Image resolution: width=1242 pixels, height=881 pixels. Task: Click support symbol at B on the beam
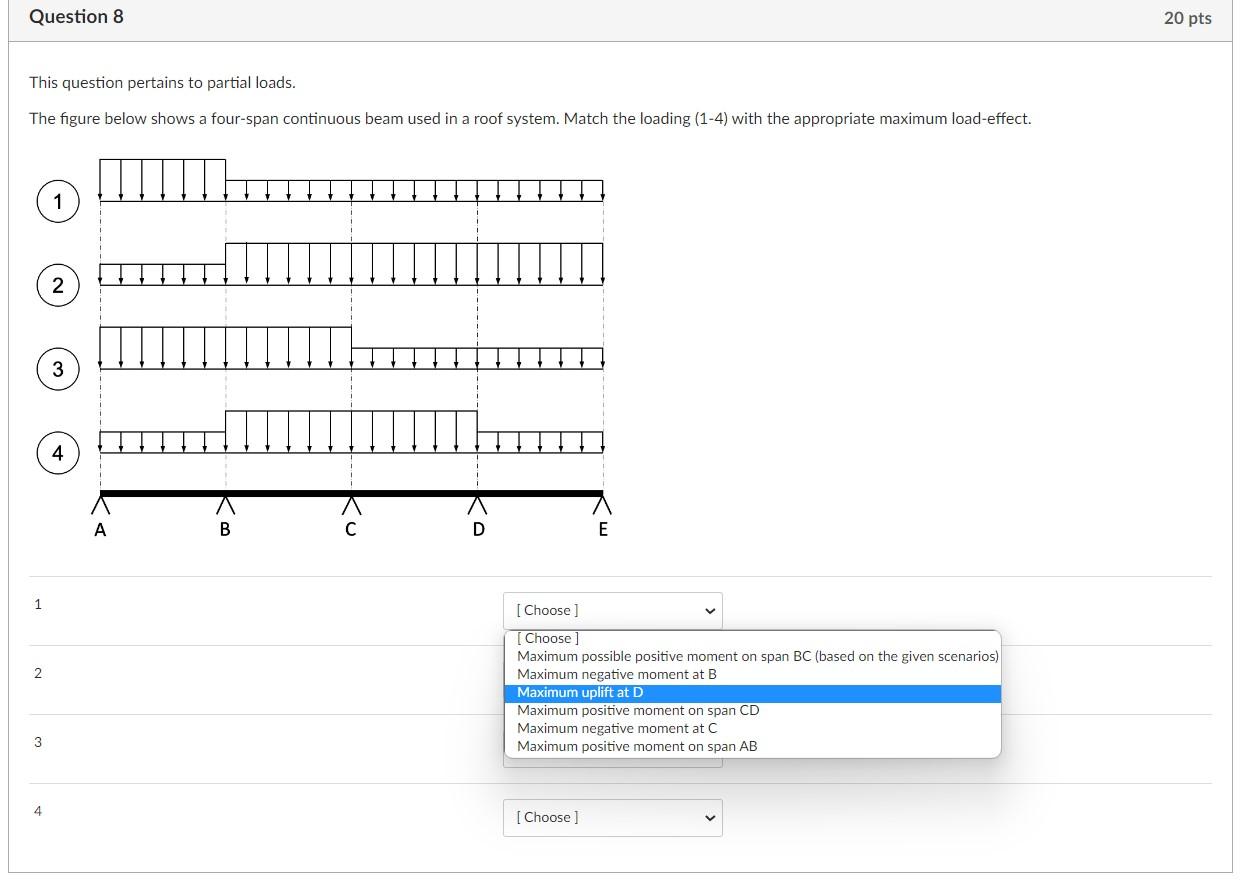point(225,505)
